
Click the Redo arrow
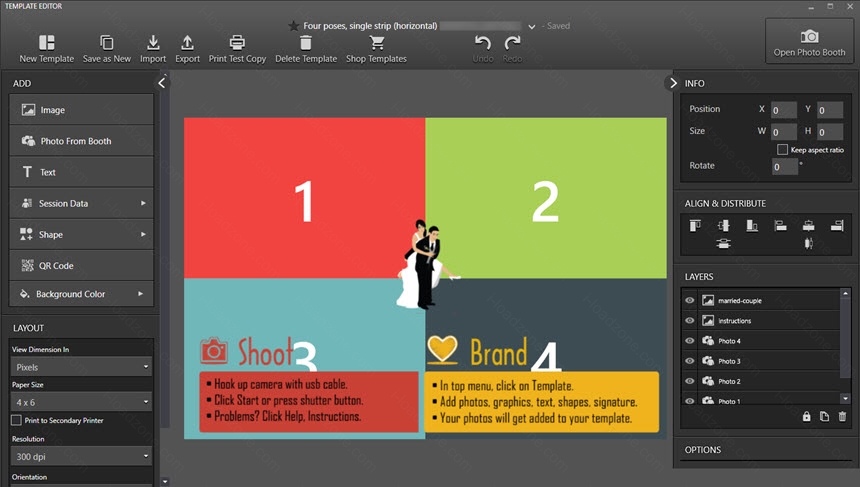(512, 43)
